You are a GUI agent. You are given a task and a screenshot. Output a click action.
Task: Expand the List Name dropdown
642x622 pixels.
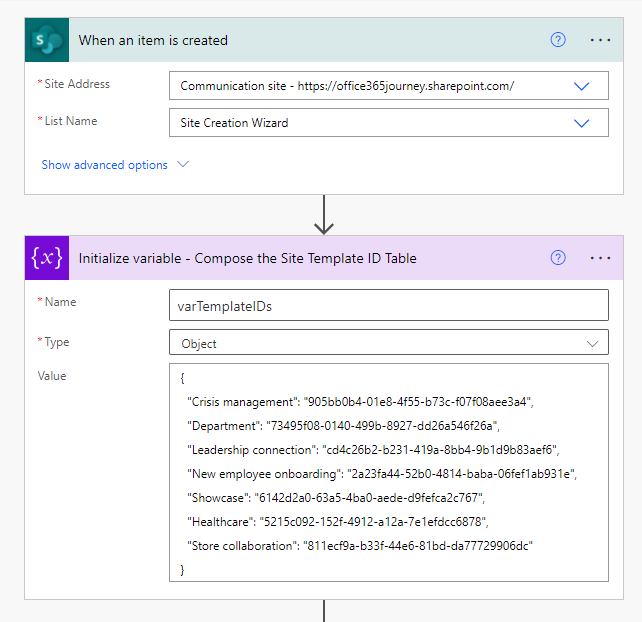point(581,123)
